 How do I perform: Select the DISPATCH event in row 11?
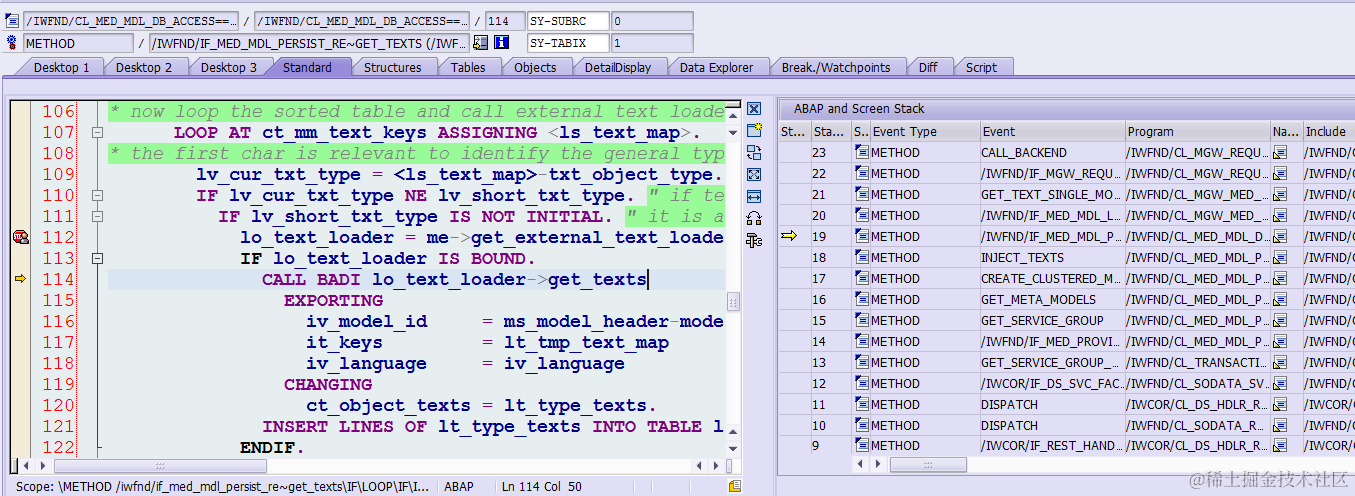point(1052,405)
